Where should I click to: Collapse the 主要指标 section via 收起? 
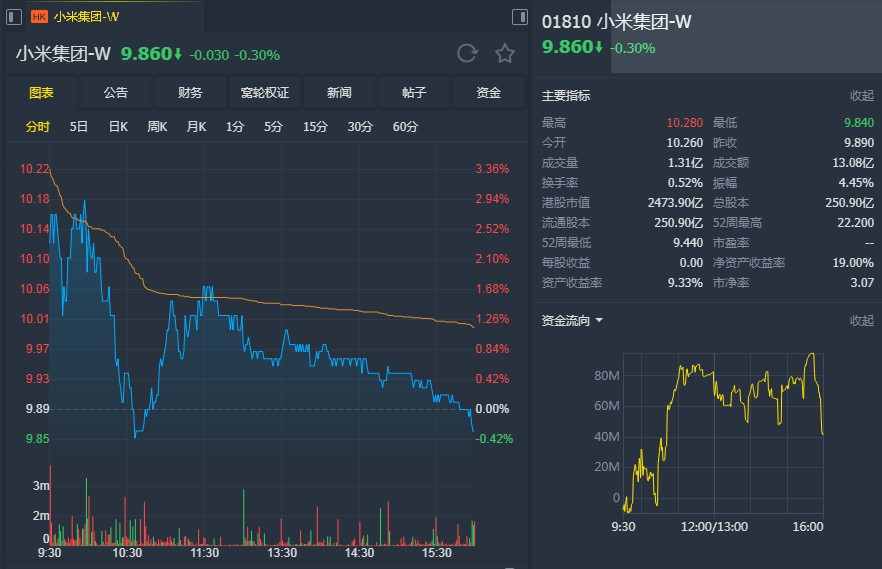click(861, 96)
